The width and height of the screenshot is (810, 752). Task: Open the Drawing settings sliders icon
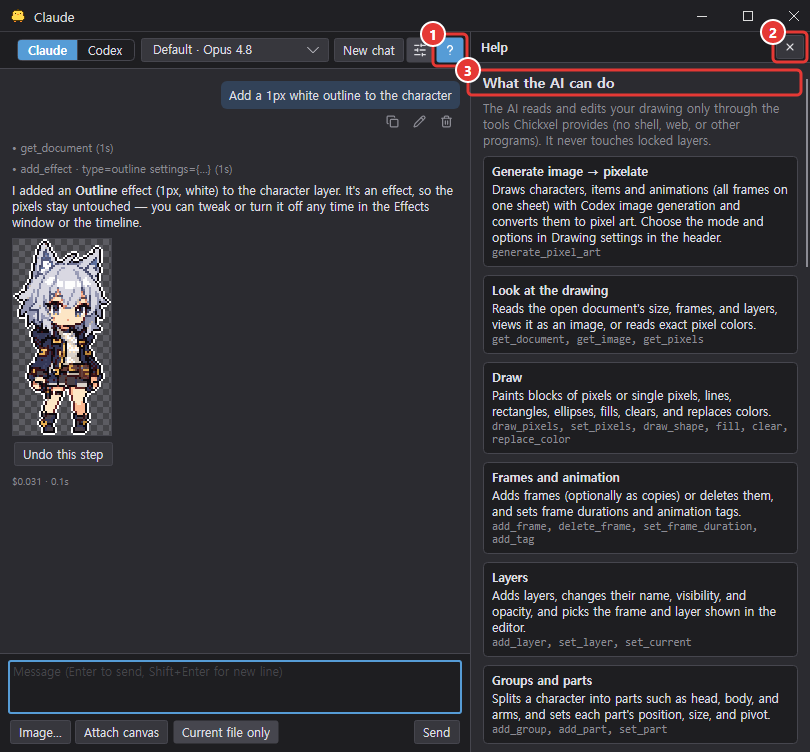coord(419,50)
